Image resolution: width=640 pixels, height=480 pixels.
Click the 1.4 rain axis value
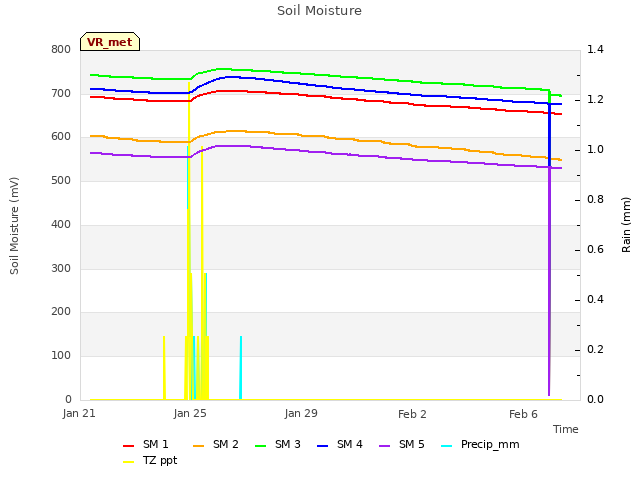pos(595,49)
